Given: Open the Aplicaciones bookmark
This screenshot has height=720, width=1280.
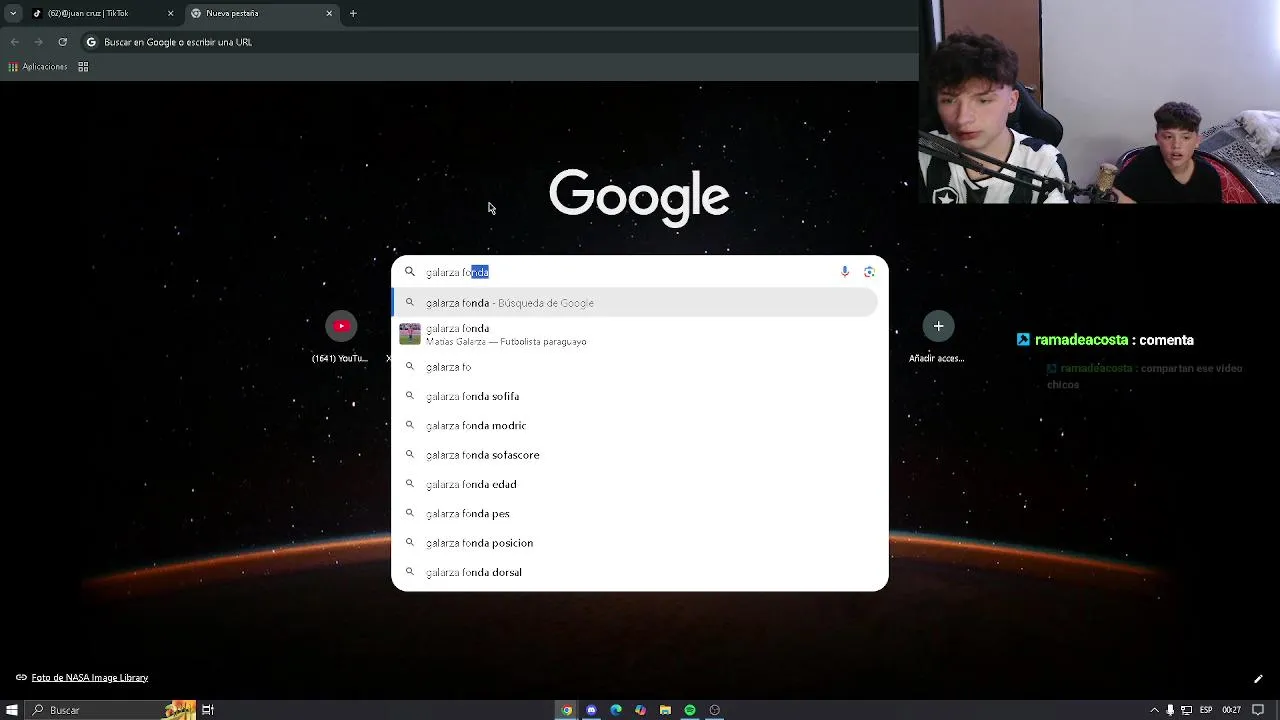Looking at the screenshot, I should tap(38, 67).
